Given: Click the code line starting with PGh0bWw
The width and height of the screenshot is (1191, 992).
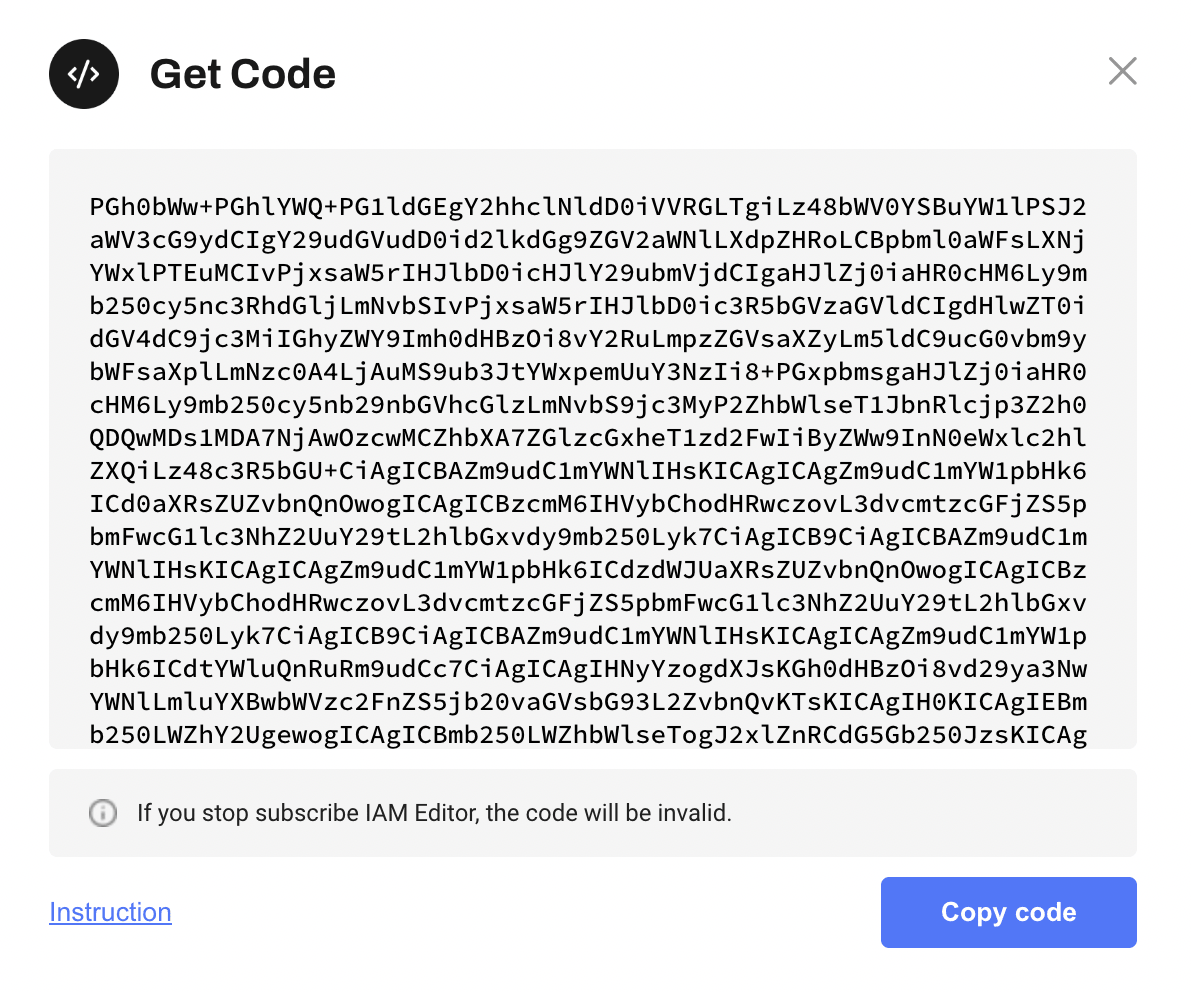Looking at the screenshot, I should coord(588,207).
